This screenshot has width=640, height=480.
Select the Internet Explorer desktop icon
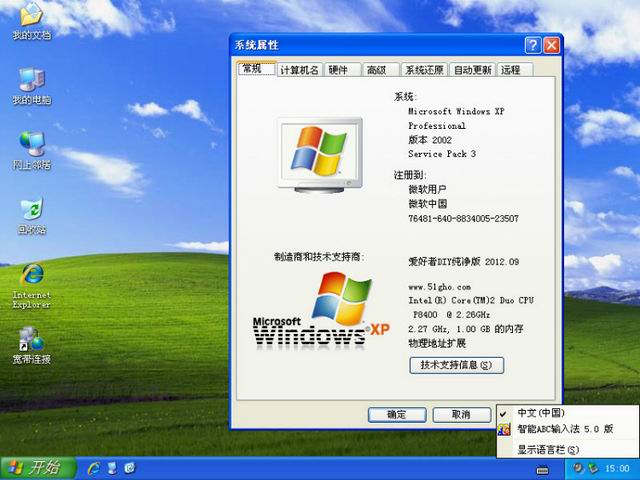pyautogui.click(x=31, y=286)
